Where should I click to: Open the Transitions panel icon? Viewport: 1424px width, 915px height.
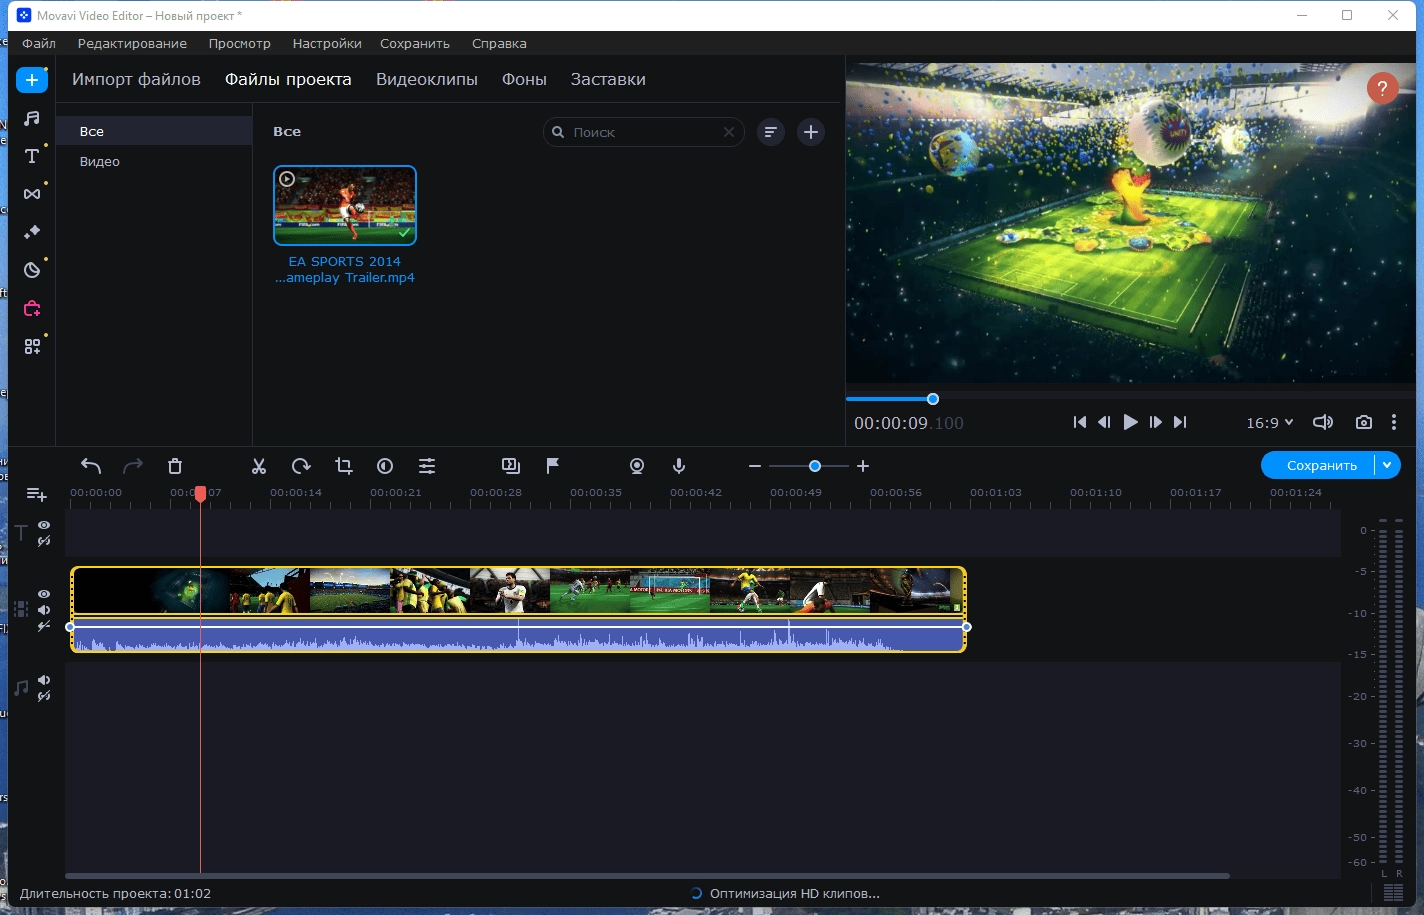pos(32,194)
